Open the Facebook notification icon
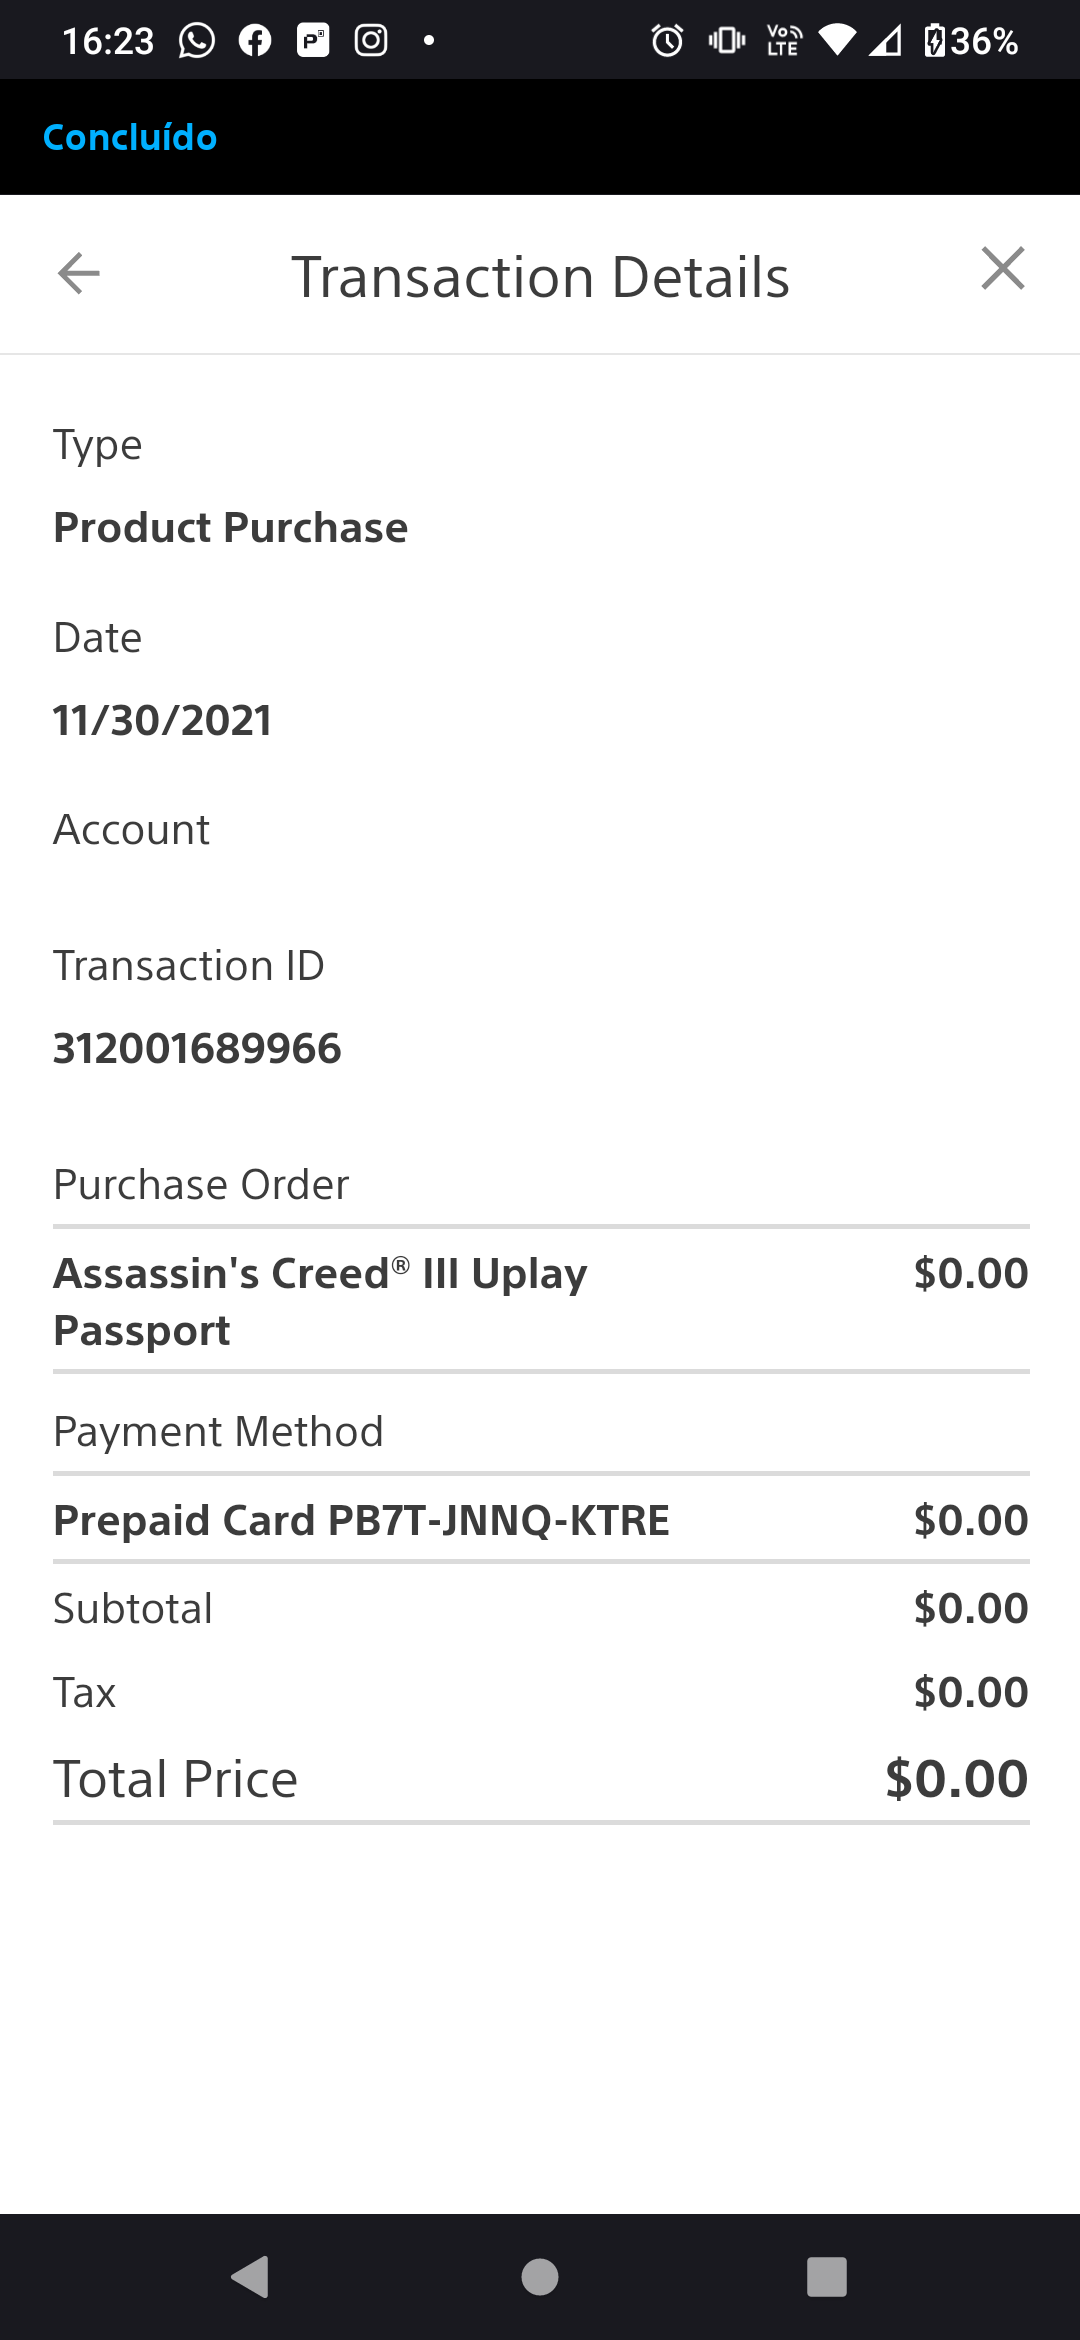This screenshot has width=1080, height=2340. click(255, 41)
